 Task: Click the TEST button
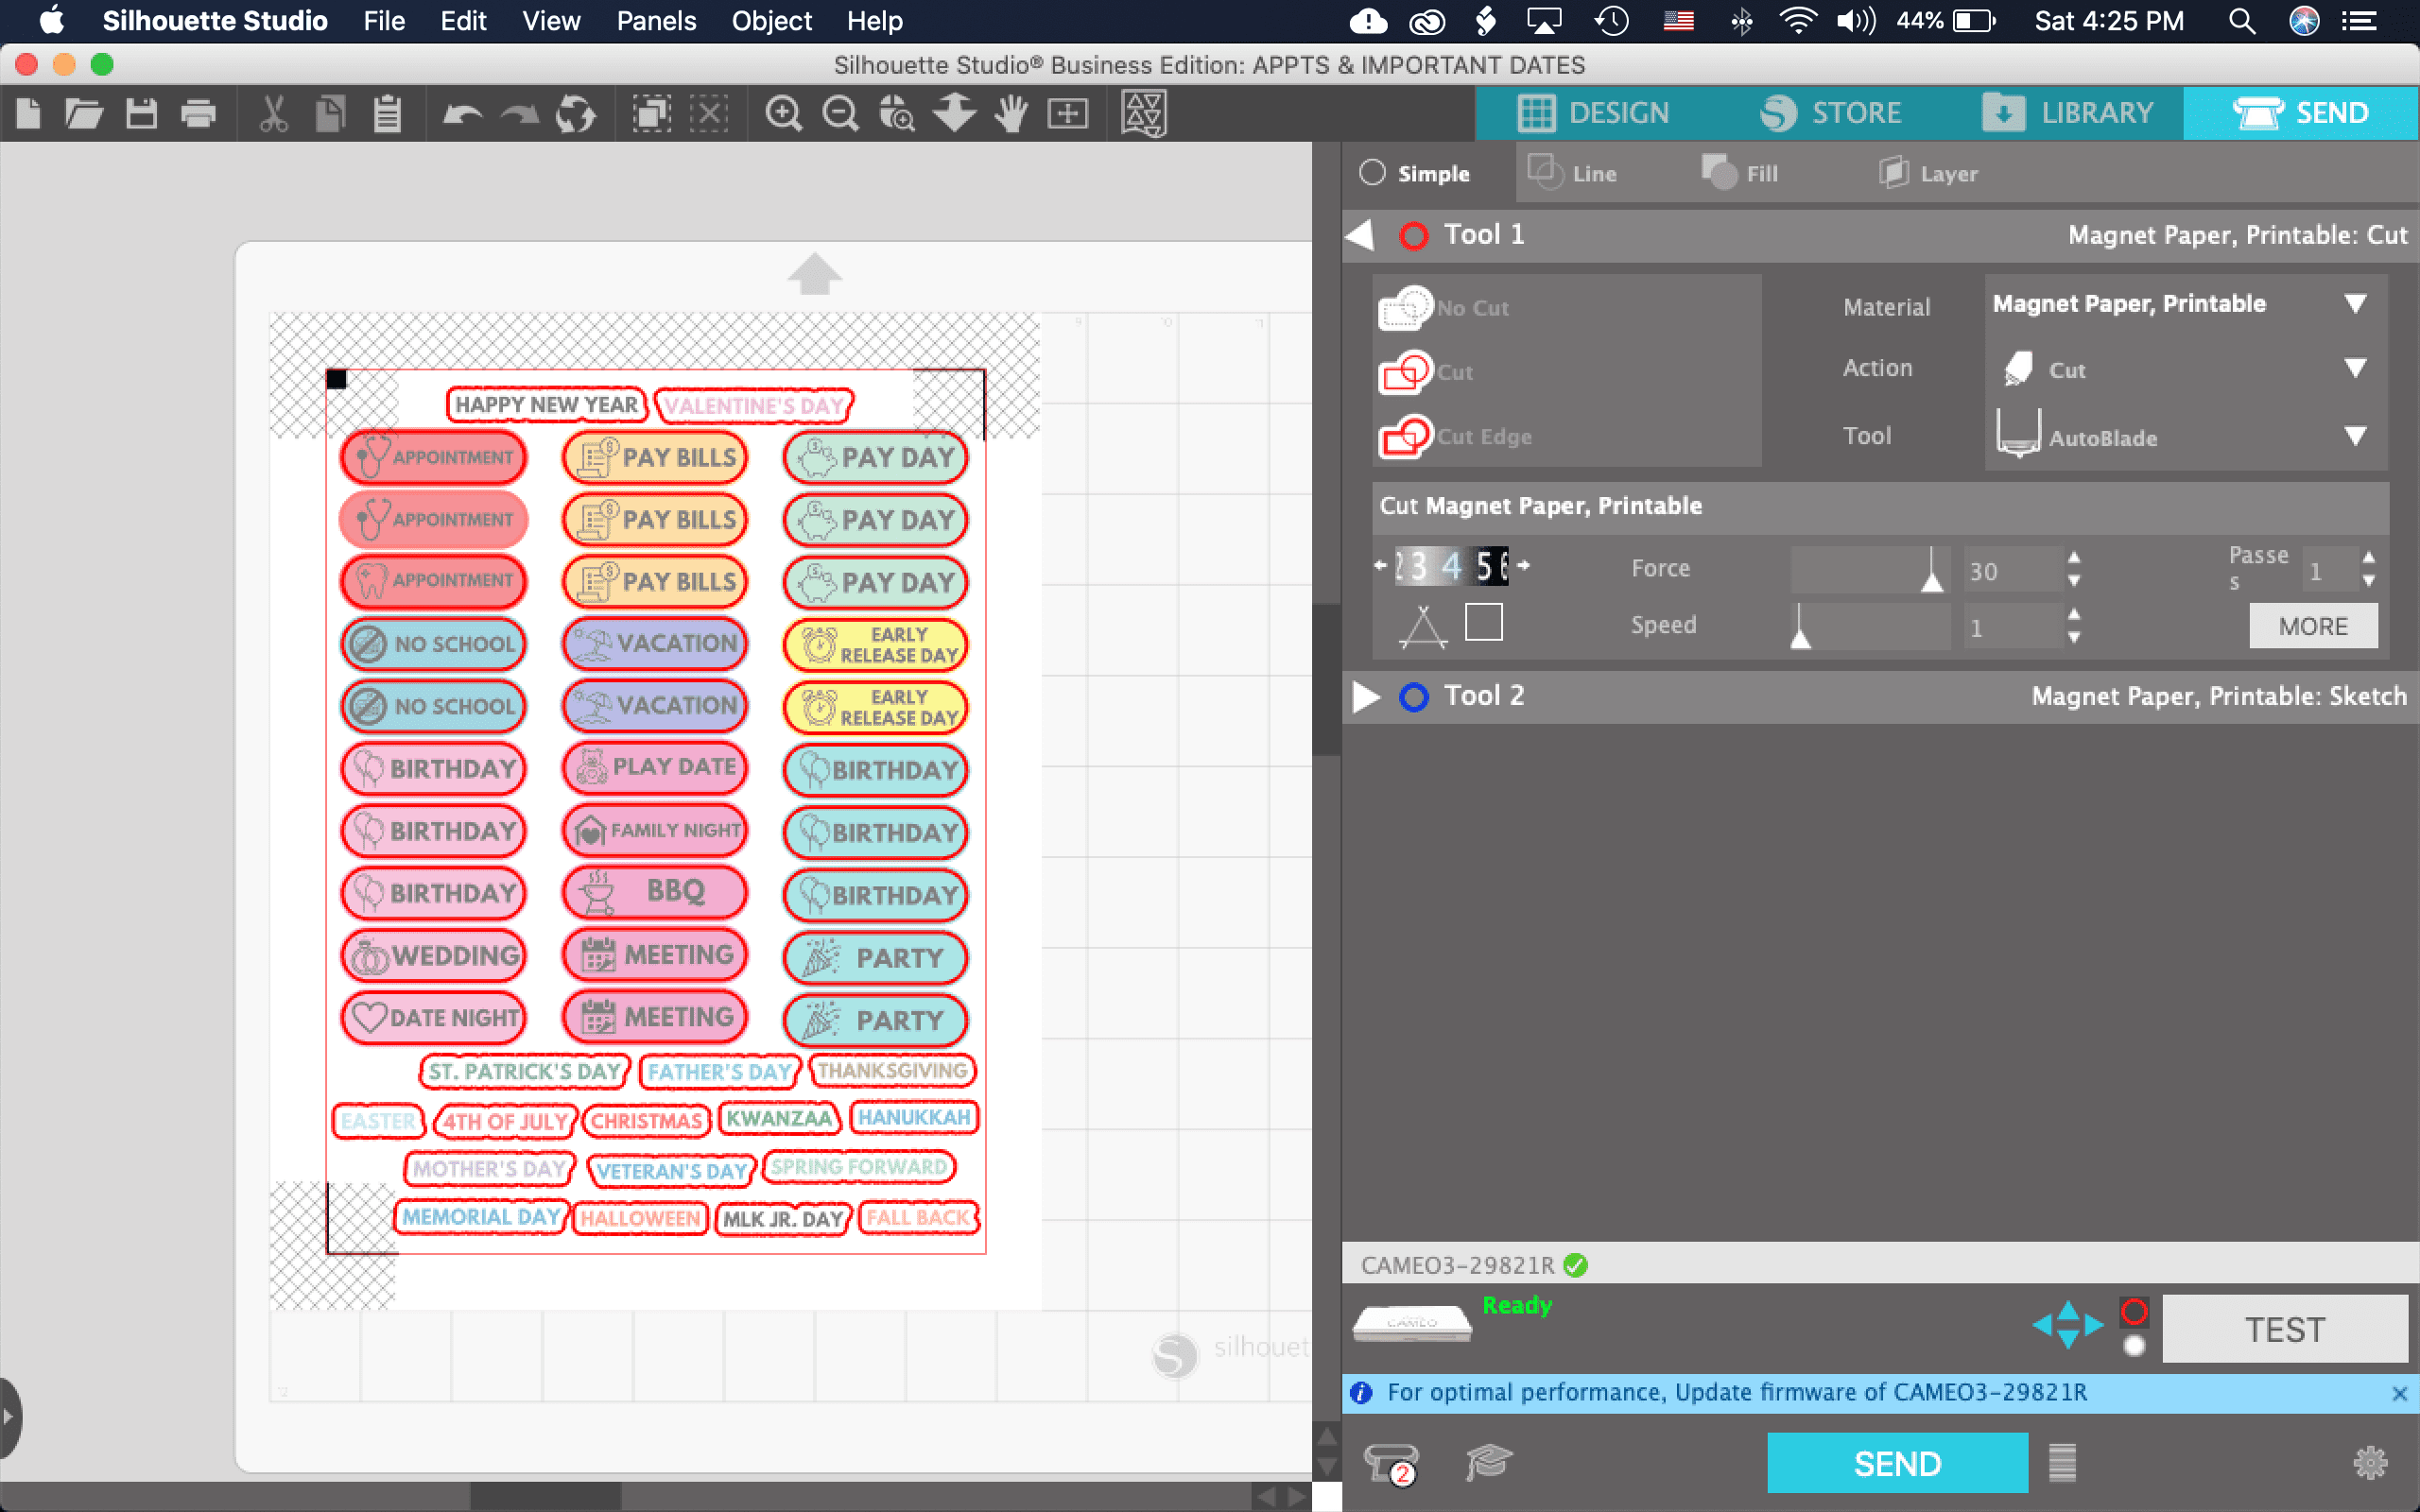click(2284, 1329)
